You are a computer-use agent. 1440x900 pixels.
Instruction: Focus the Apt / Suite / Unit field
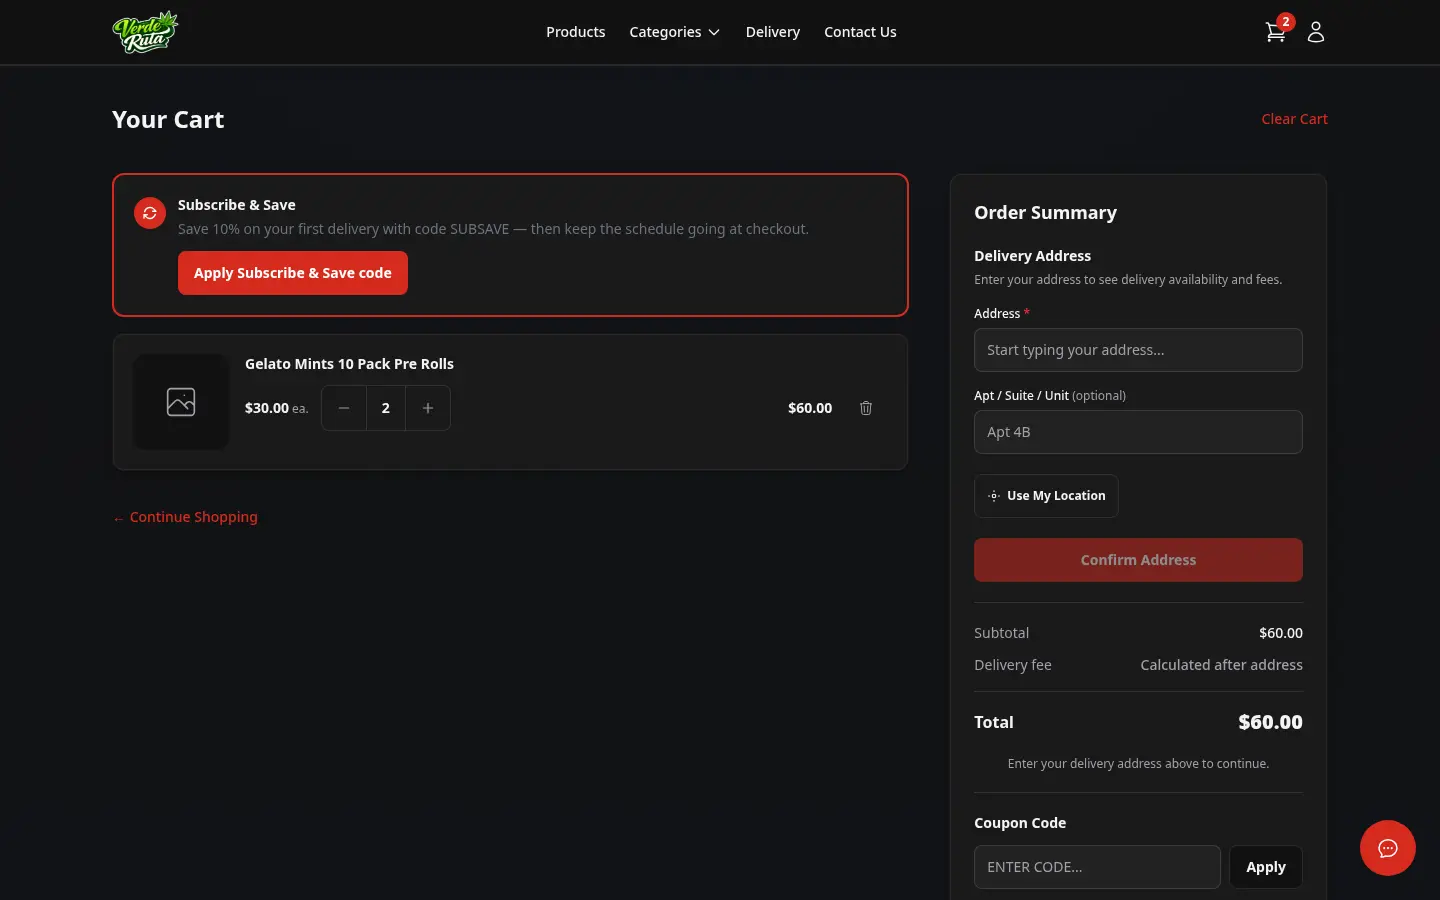1138,432
